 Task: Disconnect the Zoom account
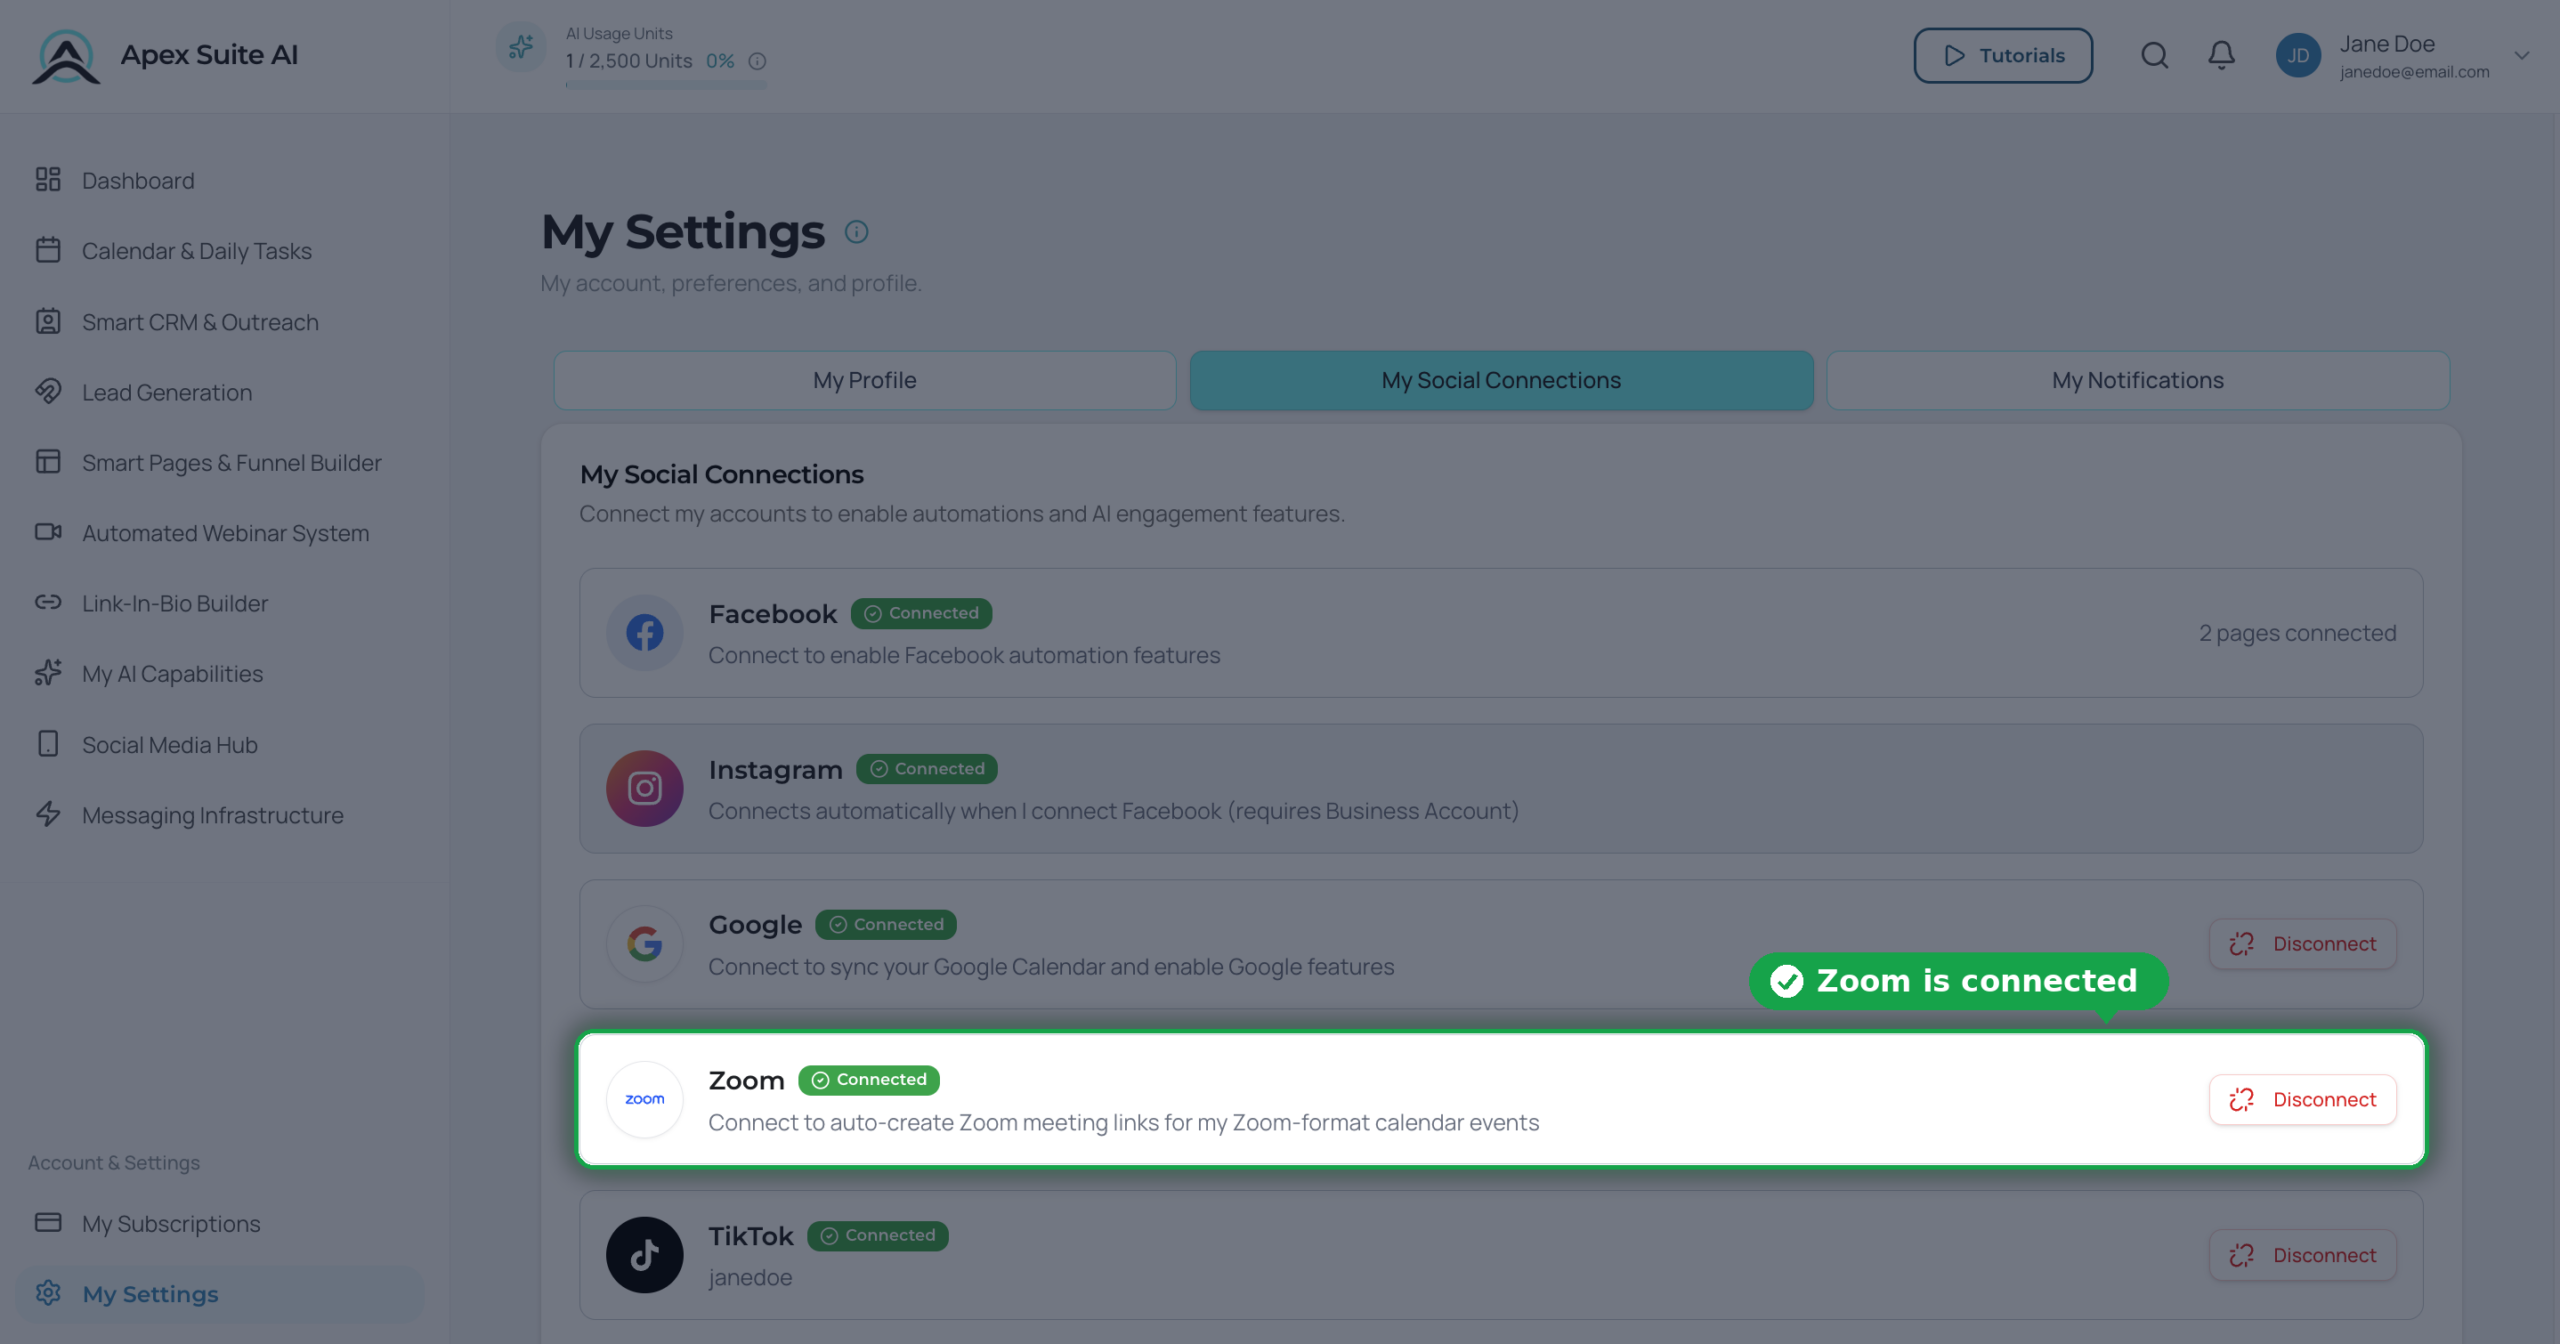[x=2302, y=1099]
